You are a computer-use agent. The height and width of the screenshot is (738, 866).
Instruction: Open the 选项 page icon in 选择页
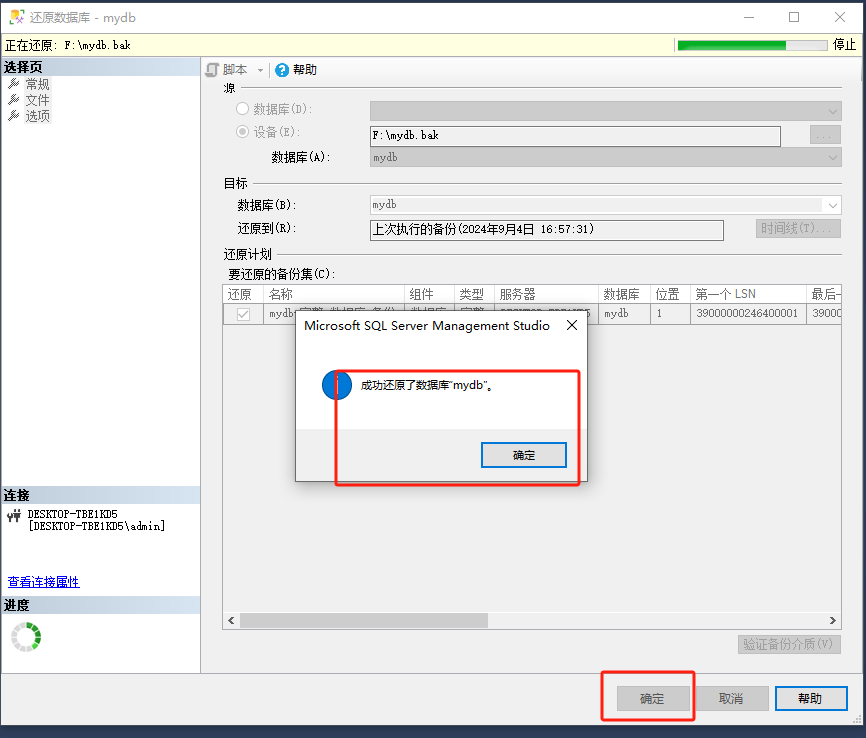click(14, 116)
